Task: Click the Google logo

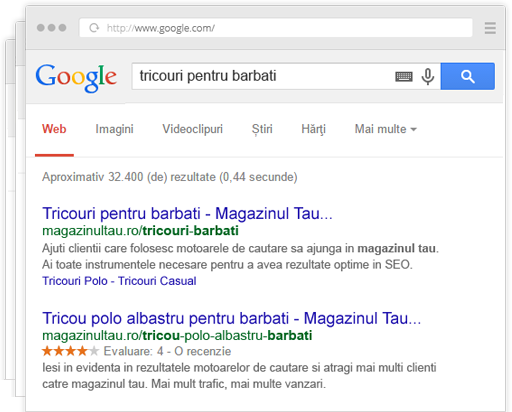Action: click(76, 78)
